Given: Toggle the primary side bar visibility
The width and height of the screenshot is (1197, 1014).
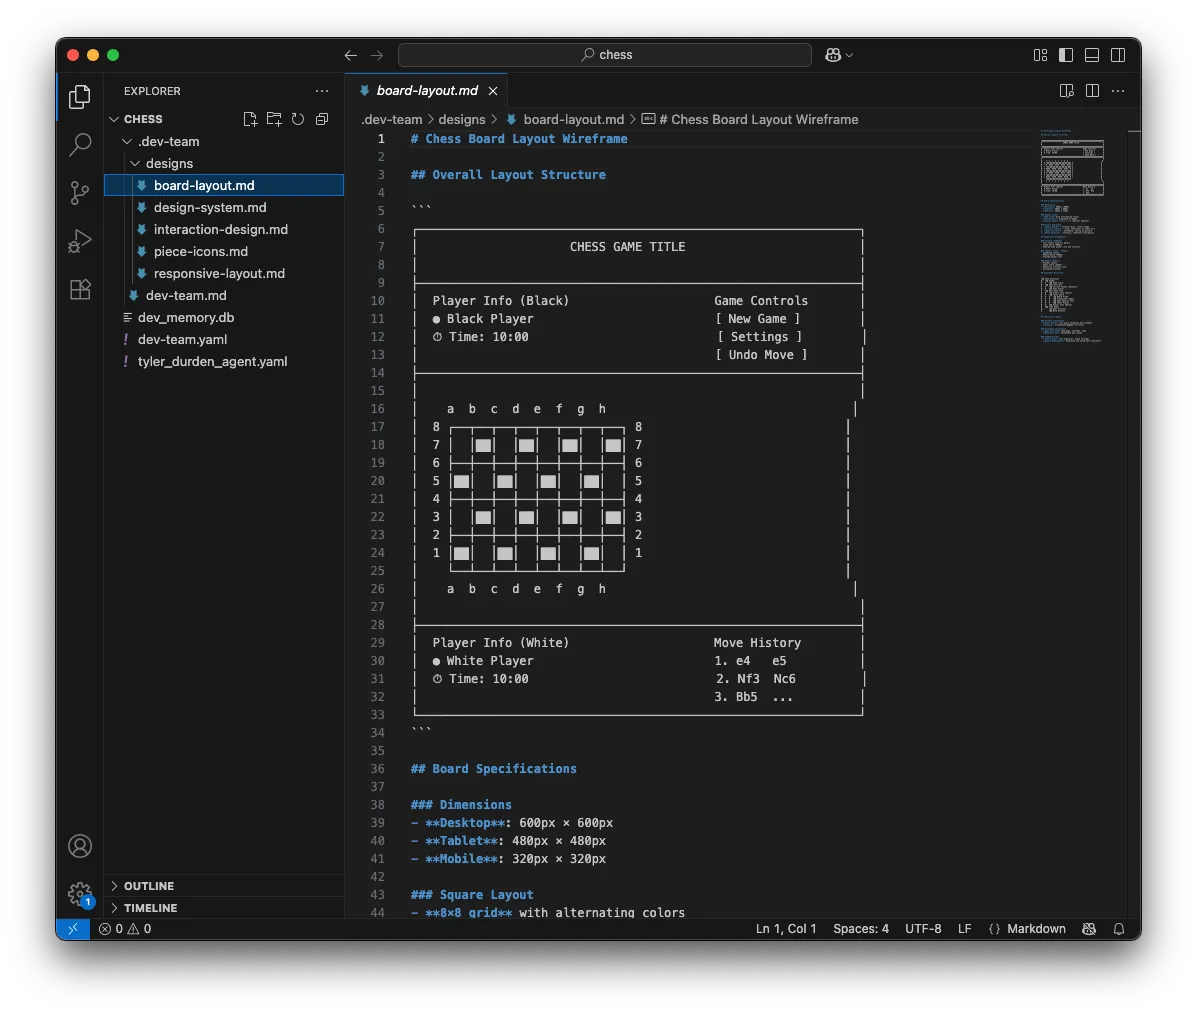Looking at the screenshot, I should pyautogui.click(x=1066, y=55).
